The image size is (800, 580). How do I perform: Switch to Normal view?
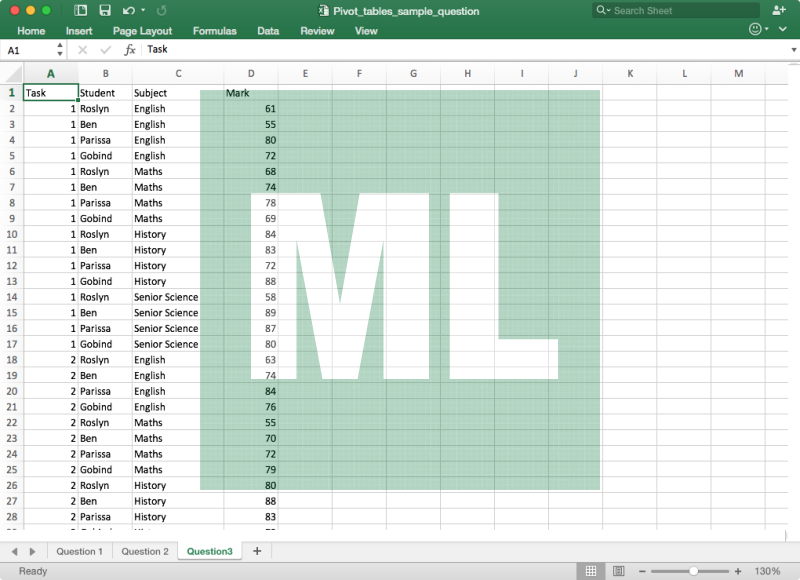point(591,571)
